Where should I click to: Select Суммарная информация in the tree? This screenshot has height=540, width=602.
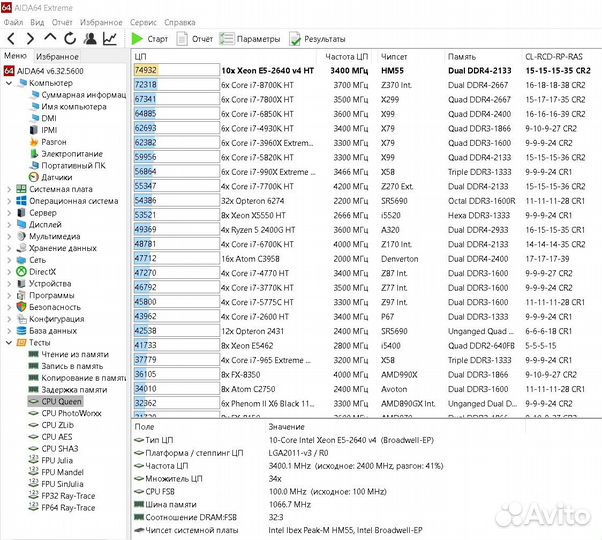point(84,95)
